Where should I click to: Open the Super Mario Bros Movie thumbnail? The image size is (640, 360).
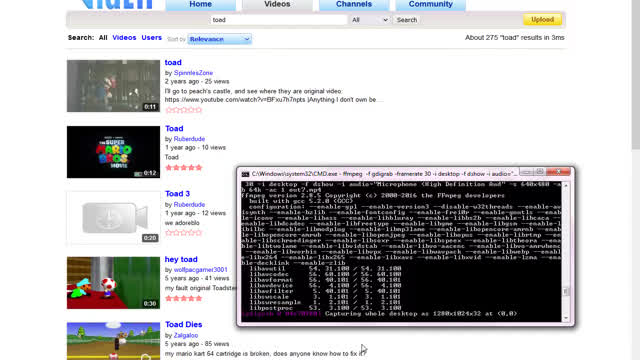[113, 152]
